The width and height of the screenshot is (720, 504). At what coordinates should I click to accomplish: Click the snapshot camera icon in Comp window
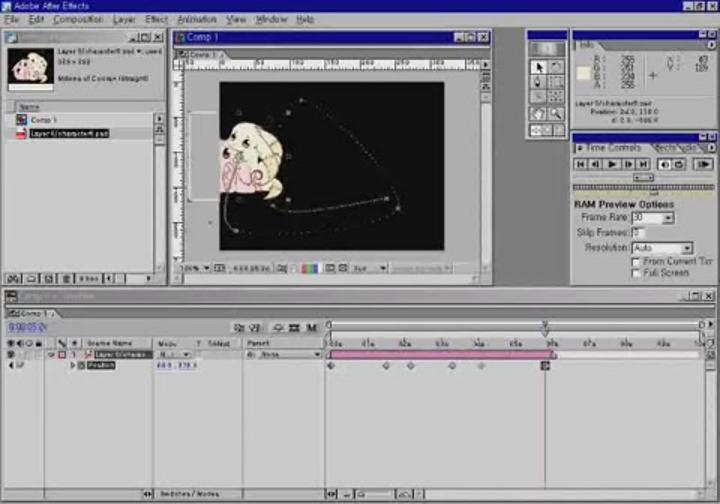(x=281, y=268)
